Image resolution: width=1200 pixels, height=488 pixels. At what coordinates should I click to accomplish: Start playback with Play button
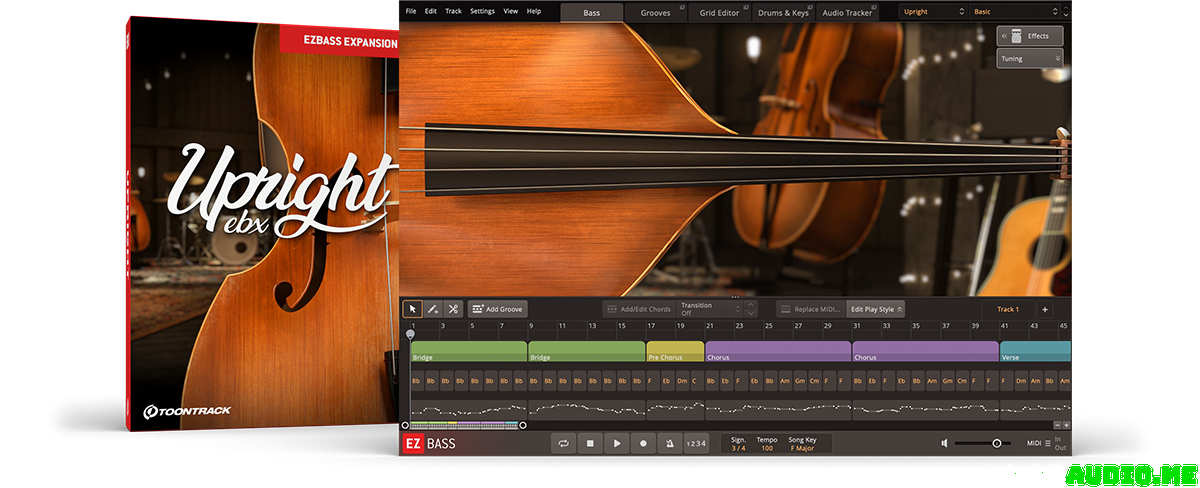[617, 443]
